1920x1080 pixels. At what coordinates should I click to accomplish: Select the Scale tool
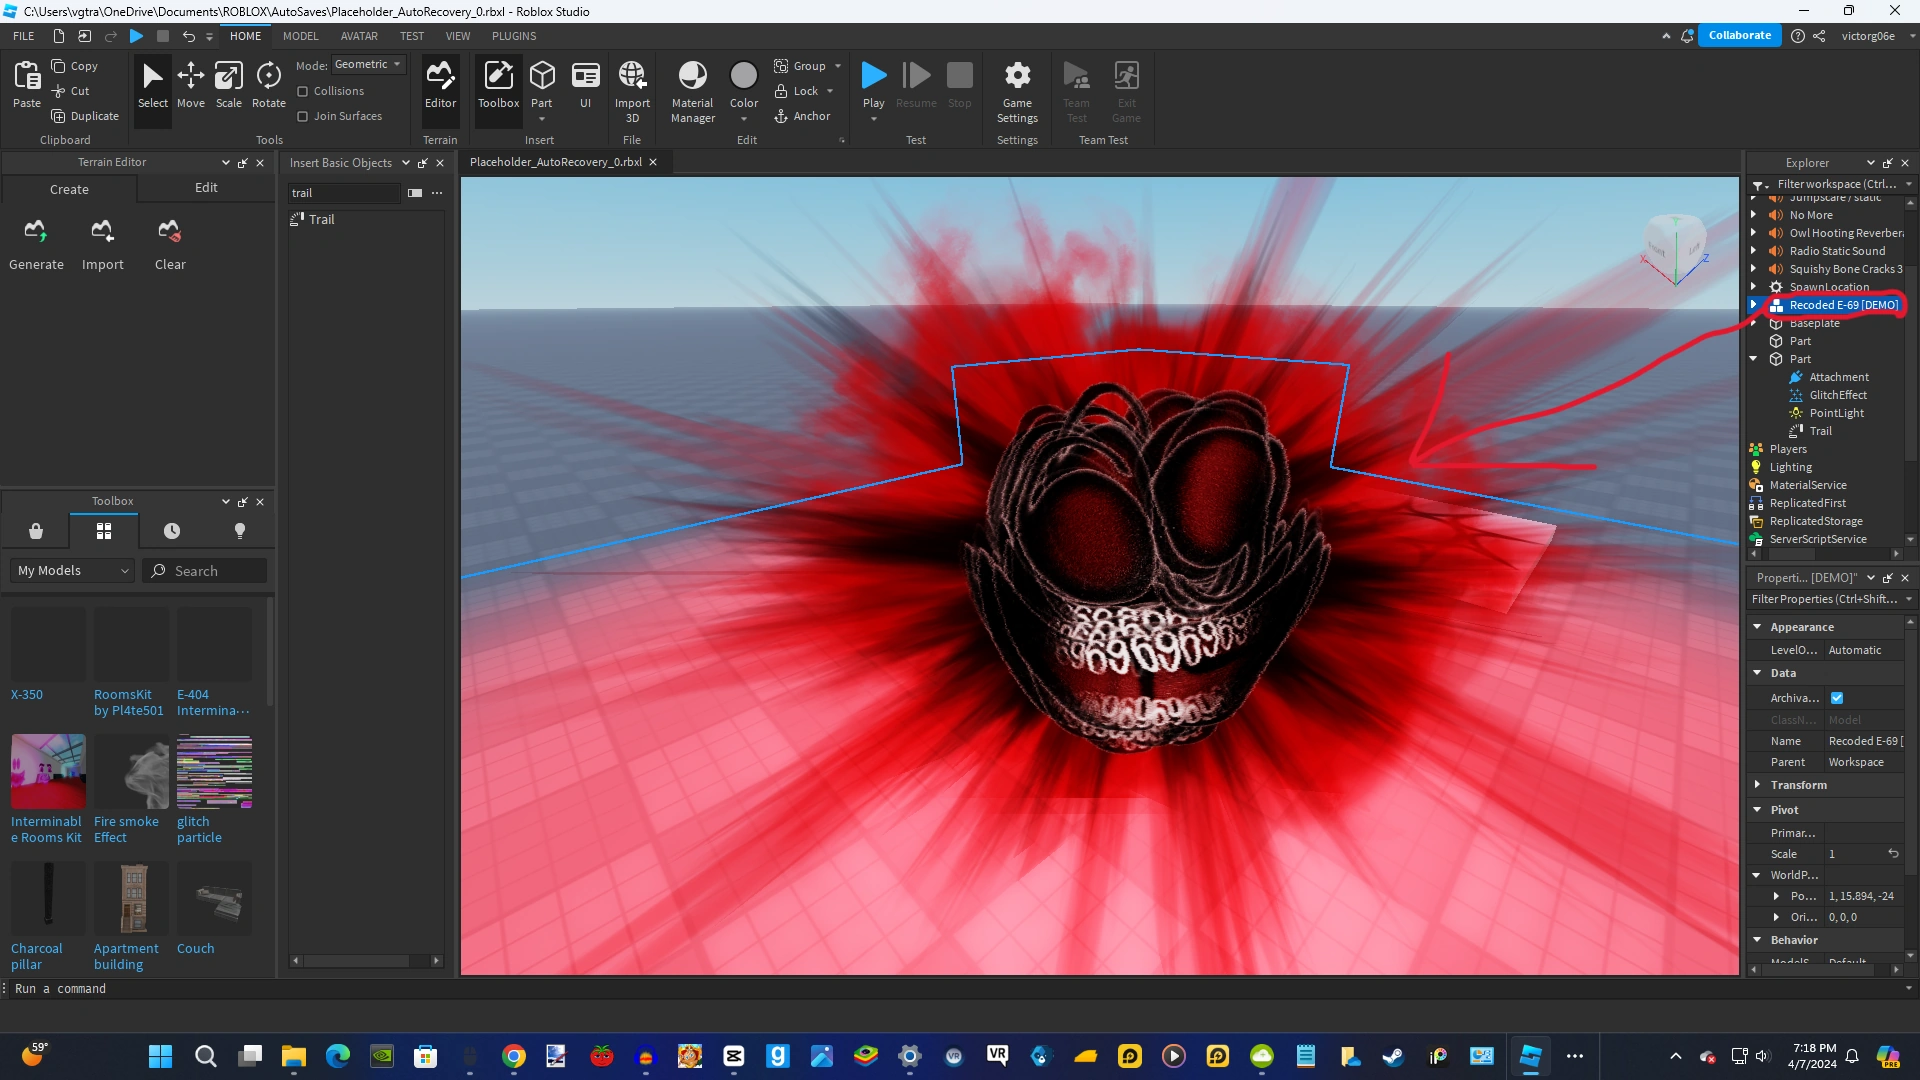(229, 88)
